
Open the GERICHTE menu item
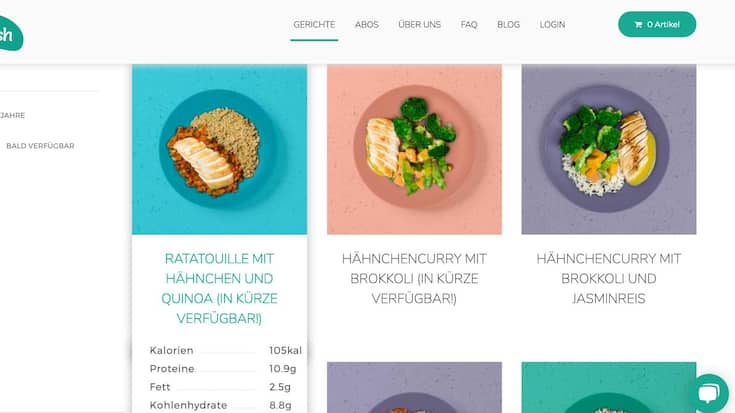coord(314,24)
